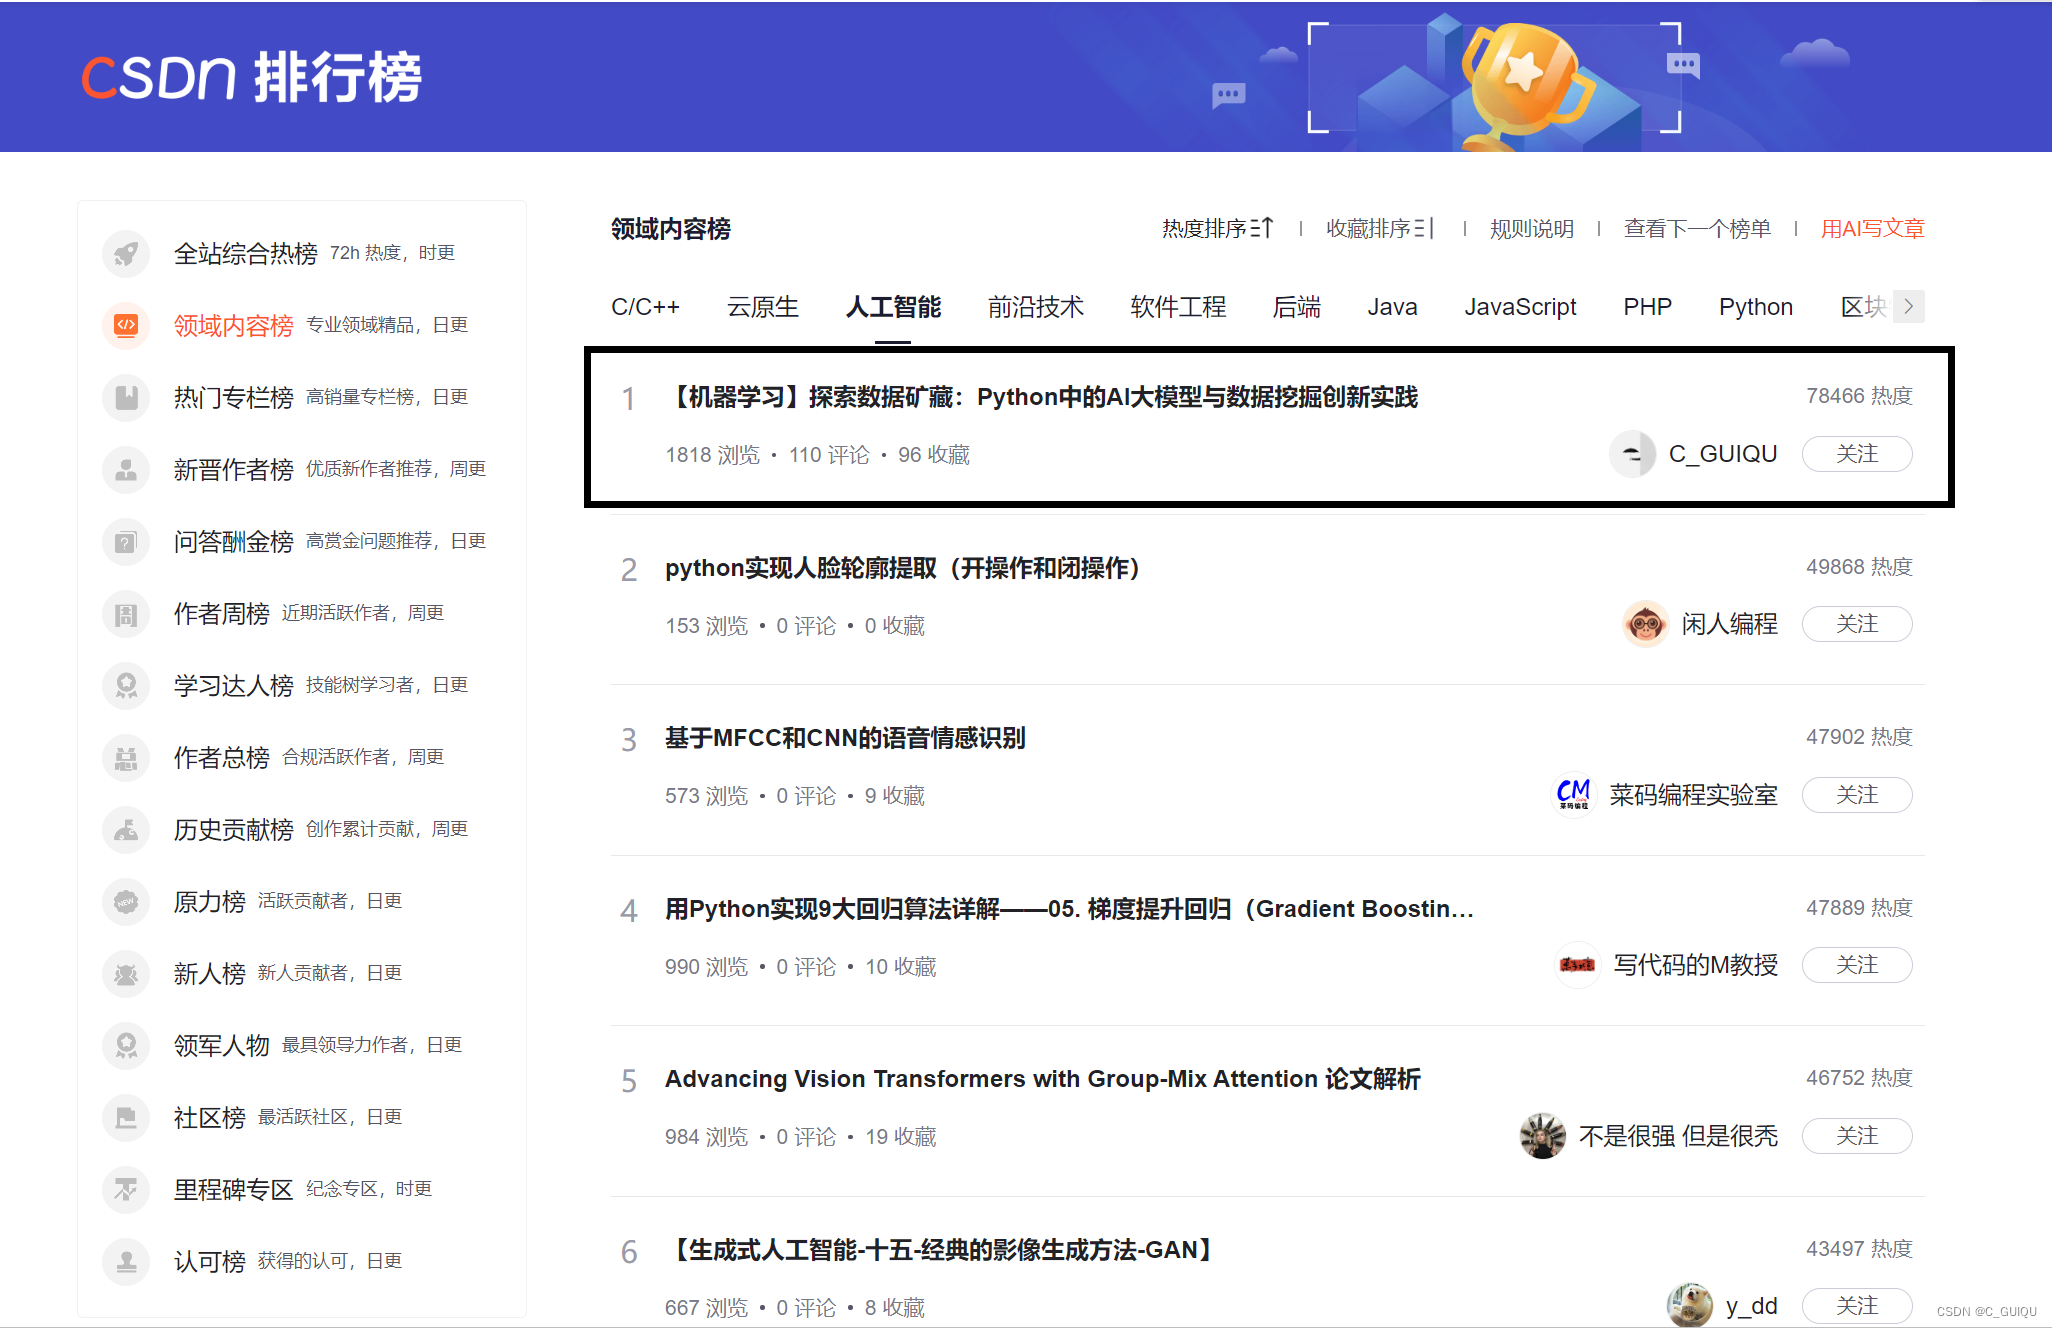Open article 基于MFCC和CNN的语音情感识别
The height and width of the screenshot is (1328, 2052).
pos(845,738)
